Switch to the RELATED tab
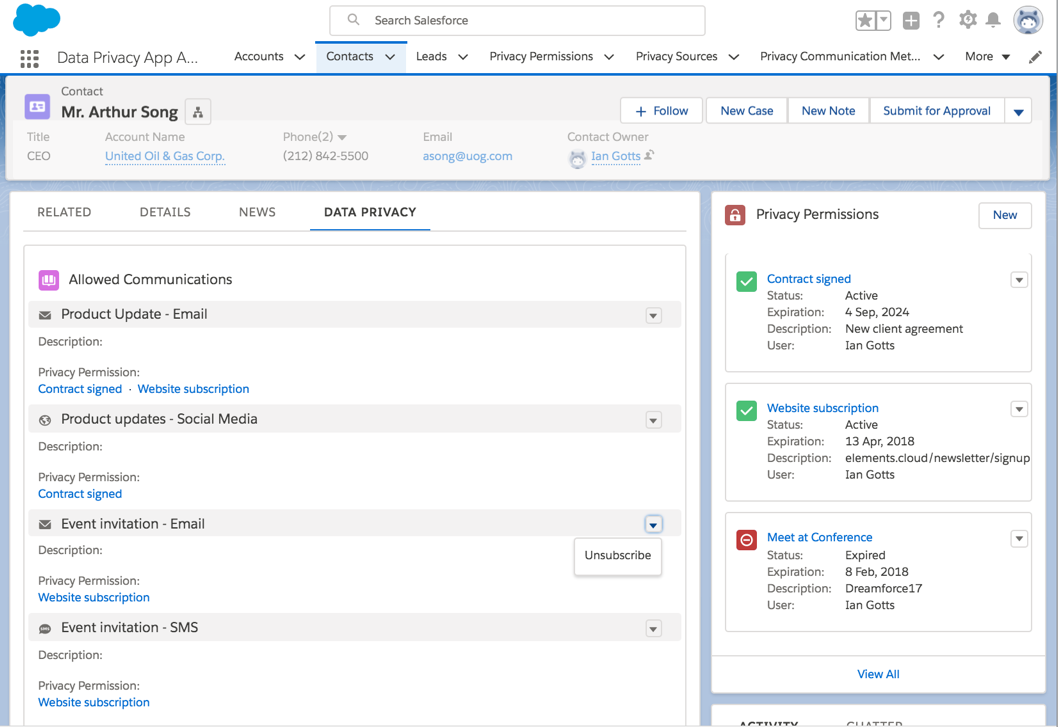Viewport: 1058px width, 727px height. [64, 212]
